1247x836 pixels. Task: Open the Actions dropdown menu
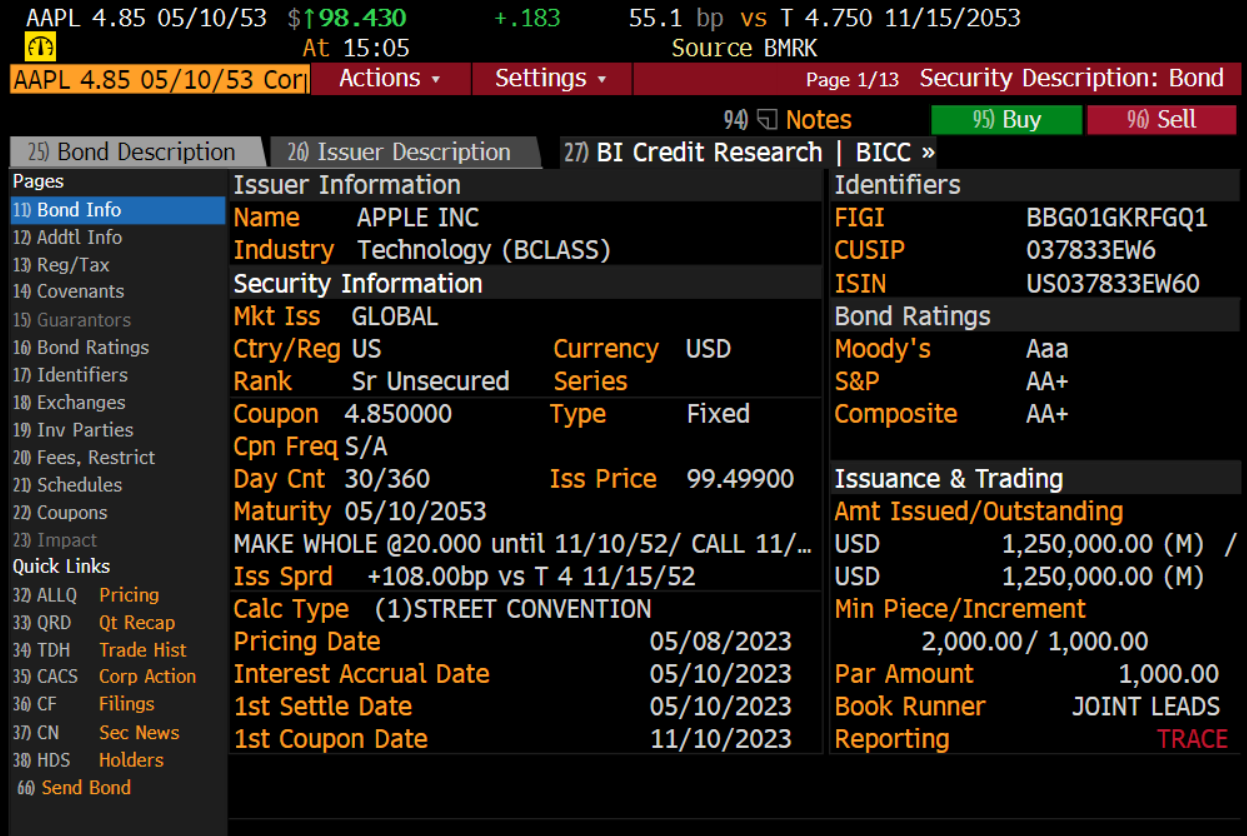(x=390, y=79)
